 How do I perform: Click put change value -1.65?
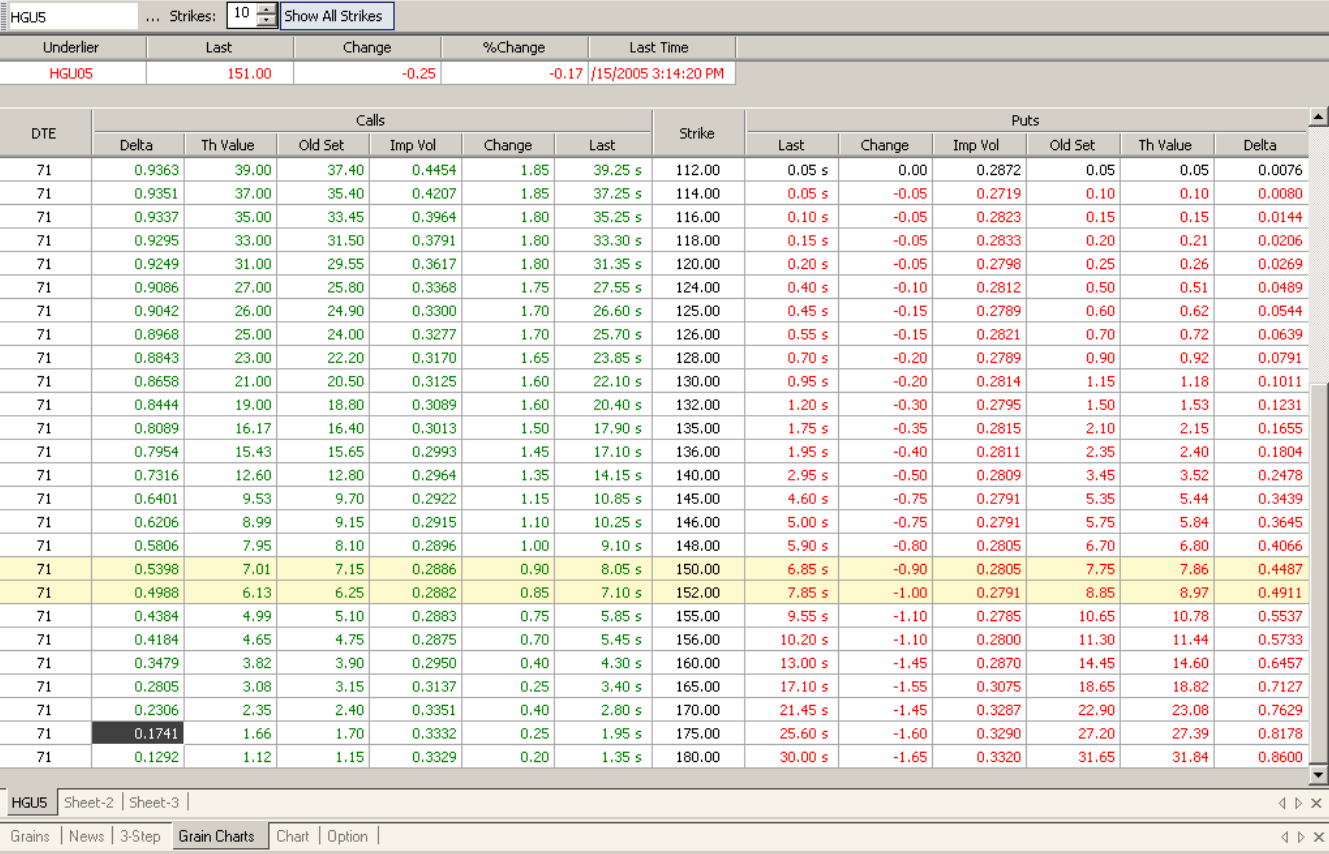(885, 757)
